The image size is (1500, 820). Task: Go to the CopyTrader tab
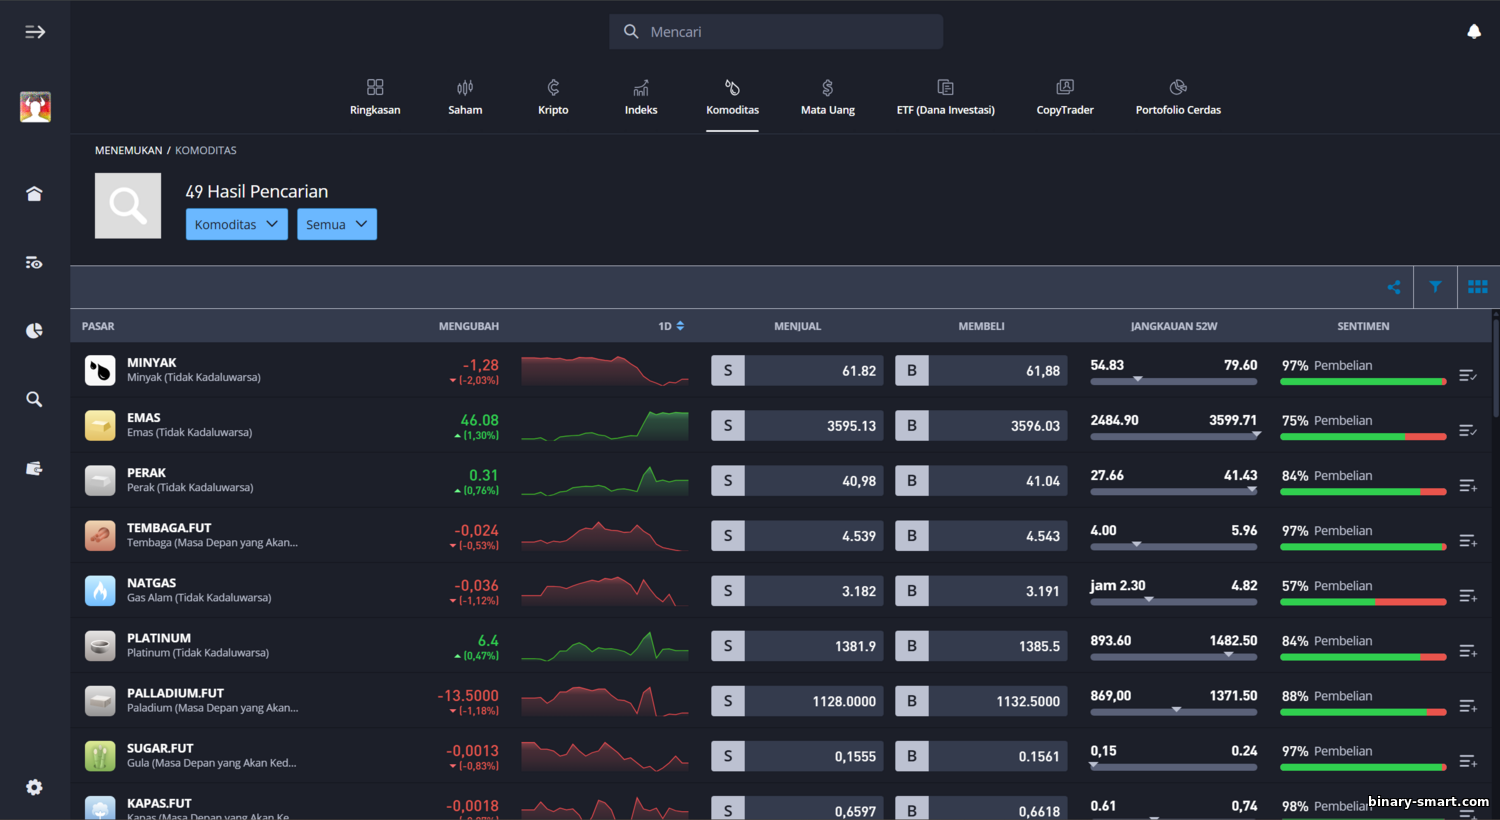pos(1064,97)
